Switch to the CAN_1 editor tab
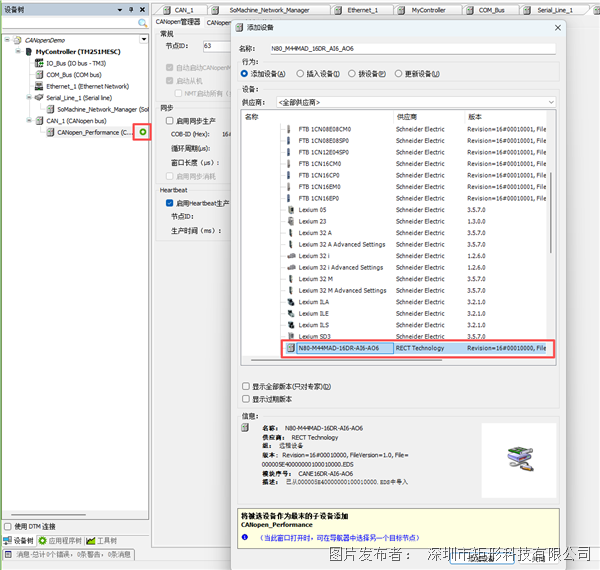This screenshot has height=570, width=600. 179,10
